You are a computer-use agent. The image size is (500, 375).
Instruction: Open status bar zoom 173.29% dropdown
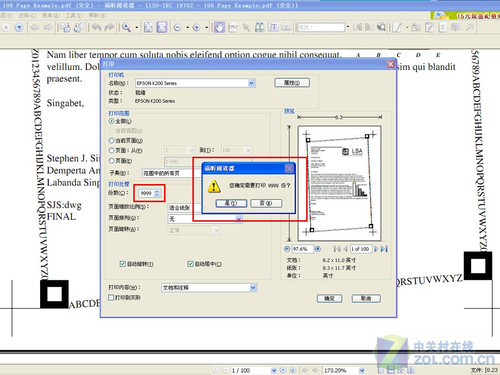tap(362, 370)
